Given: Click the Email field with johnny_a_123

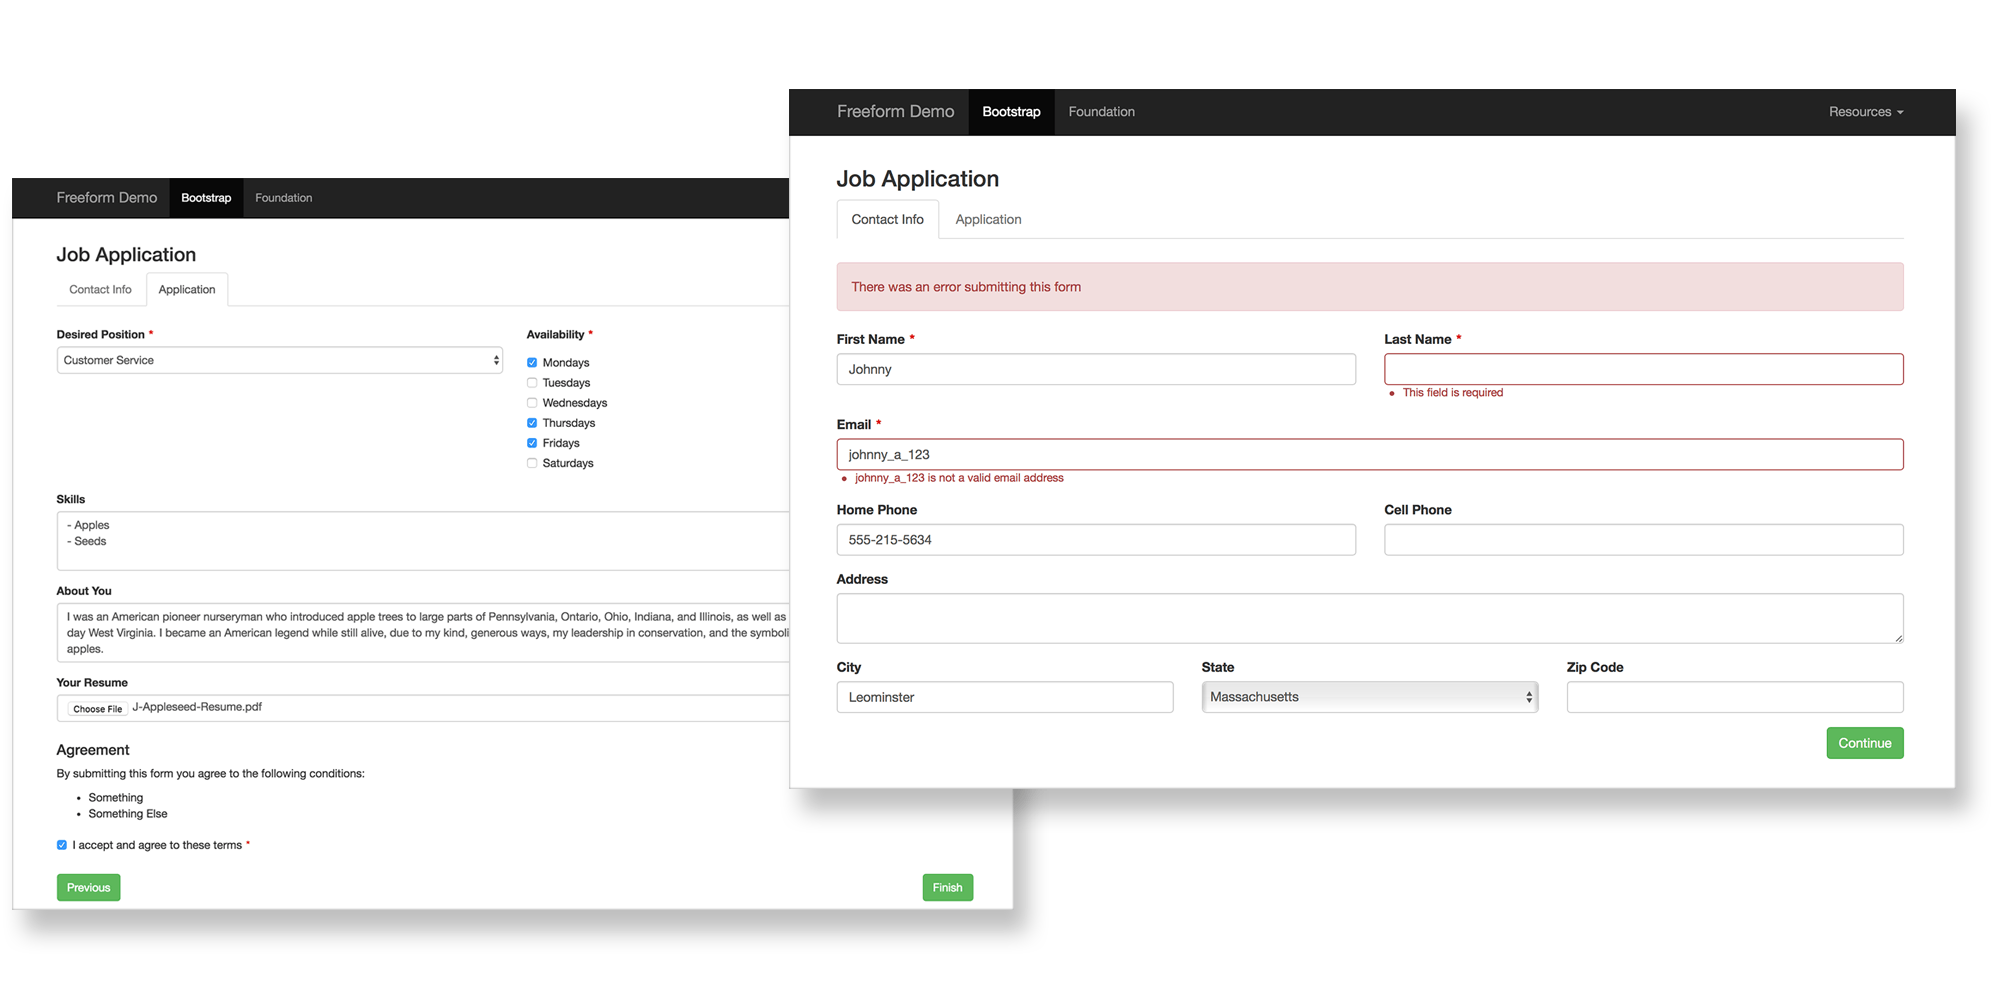Looking at the screenshot, I should 1370,454.
